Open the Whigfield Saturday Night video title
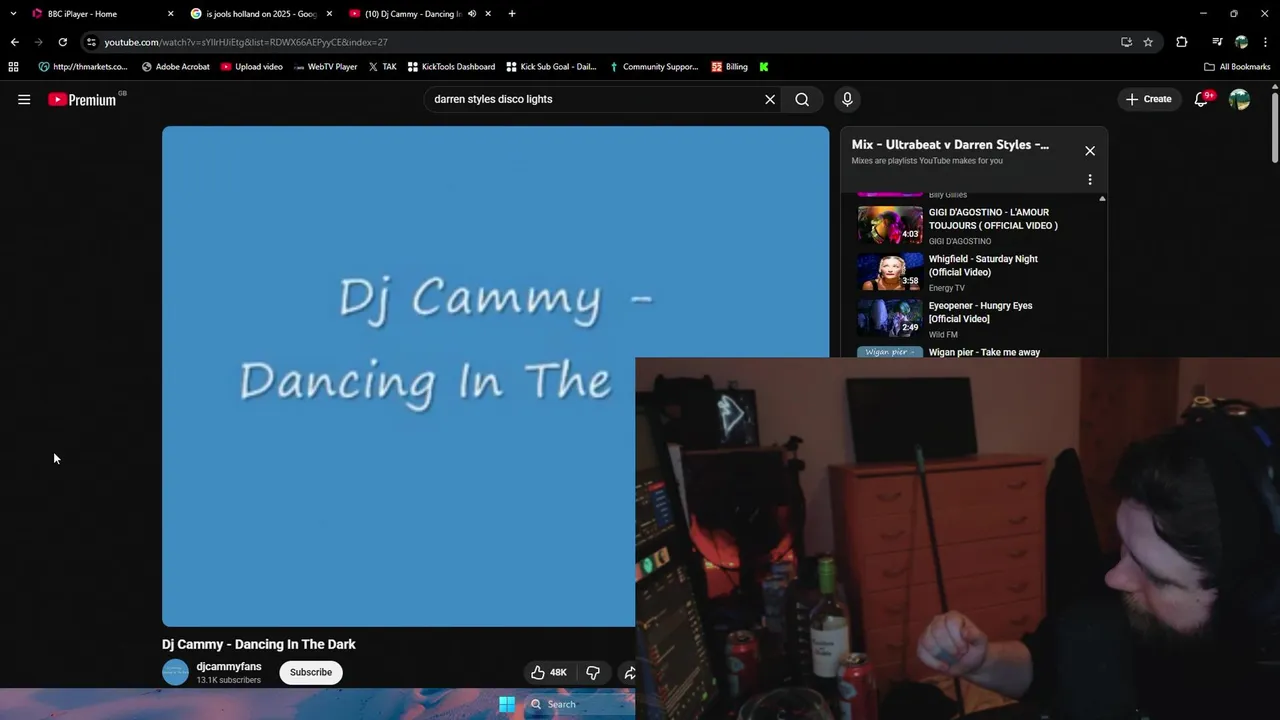This screenshot has height=720, width=1280. tap(983, 265)
